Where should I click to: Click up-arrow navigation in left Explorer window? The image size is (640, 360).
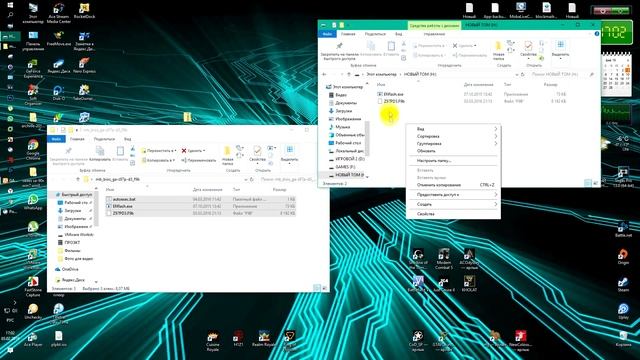point(78,179)
